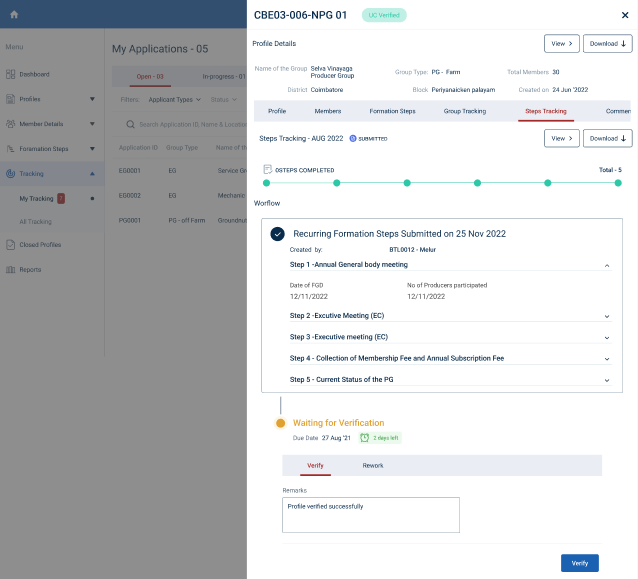
Task: Click the home icon in top bar
Action: [x=14, y=14]
